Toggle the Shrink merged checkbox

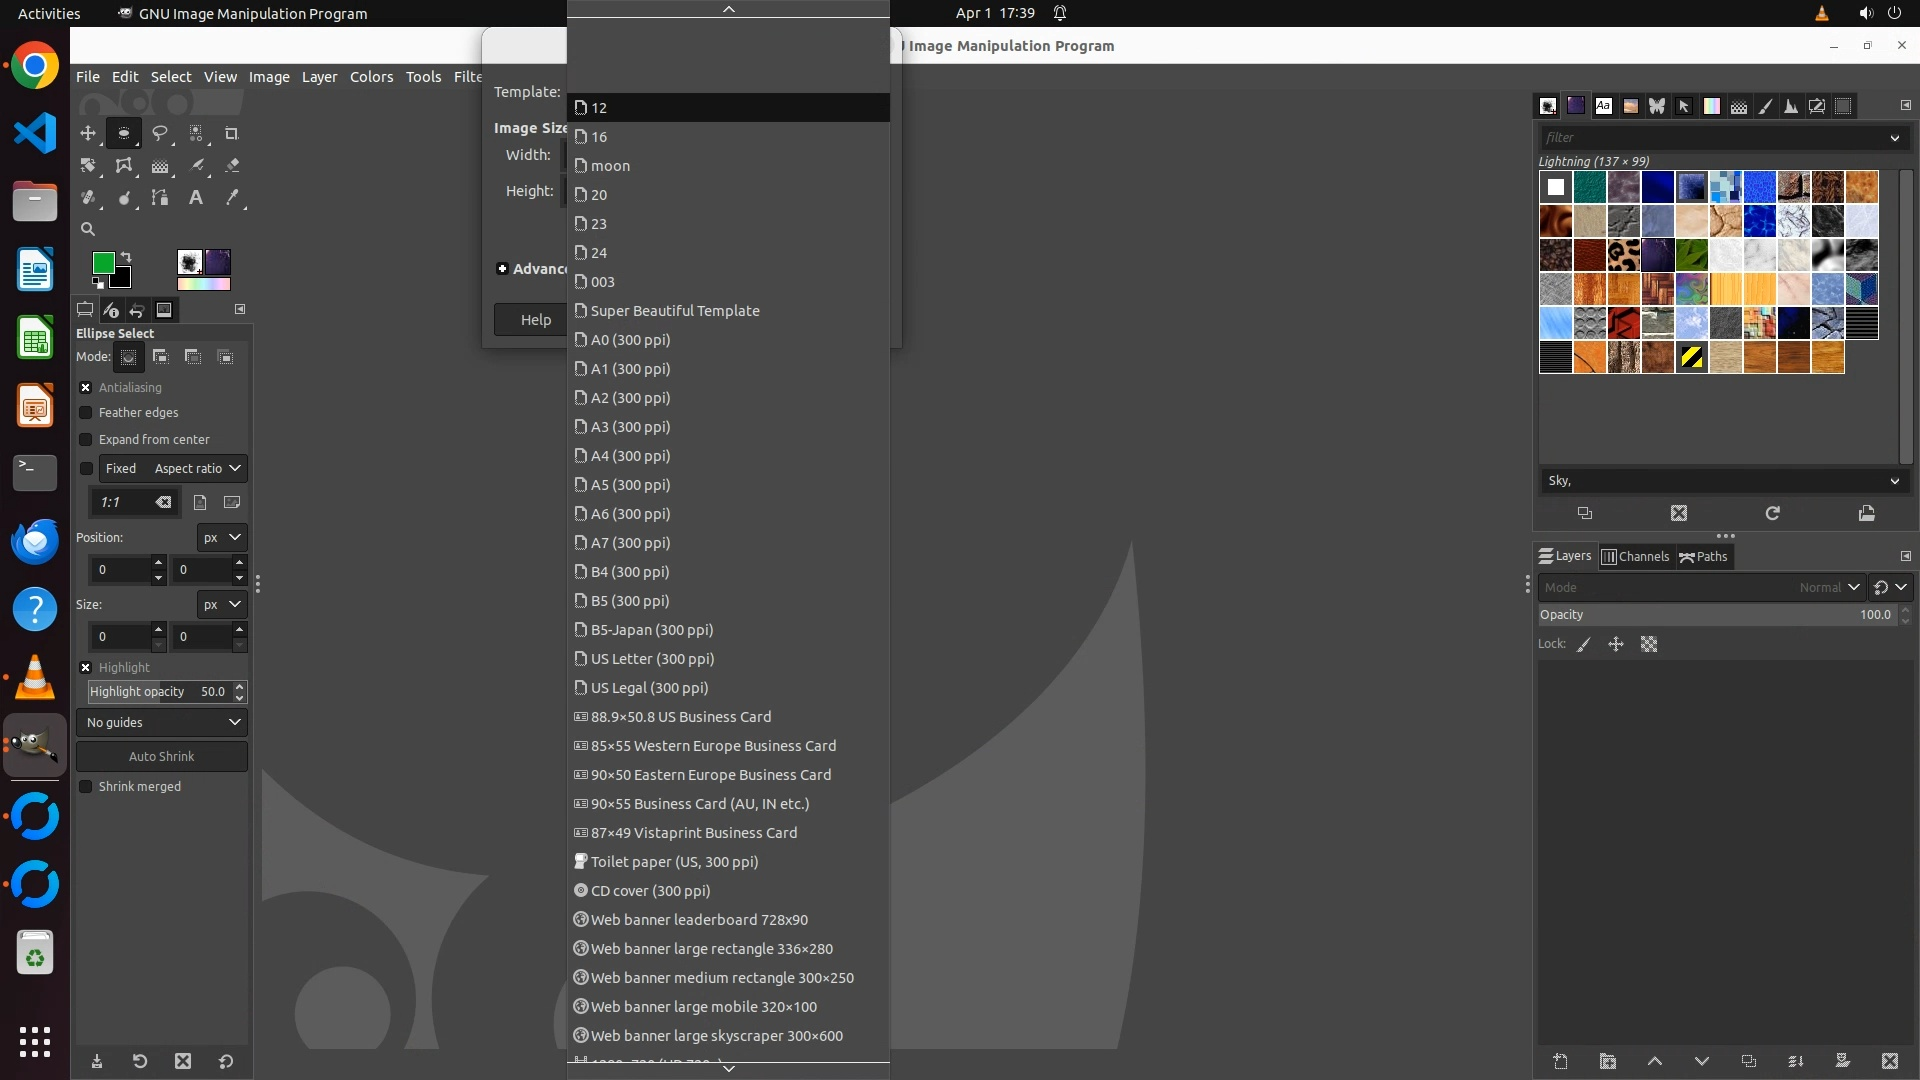(x=86, y=786)
